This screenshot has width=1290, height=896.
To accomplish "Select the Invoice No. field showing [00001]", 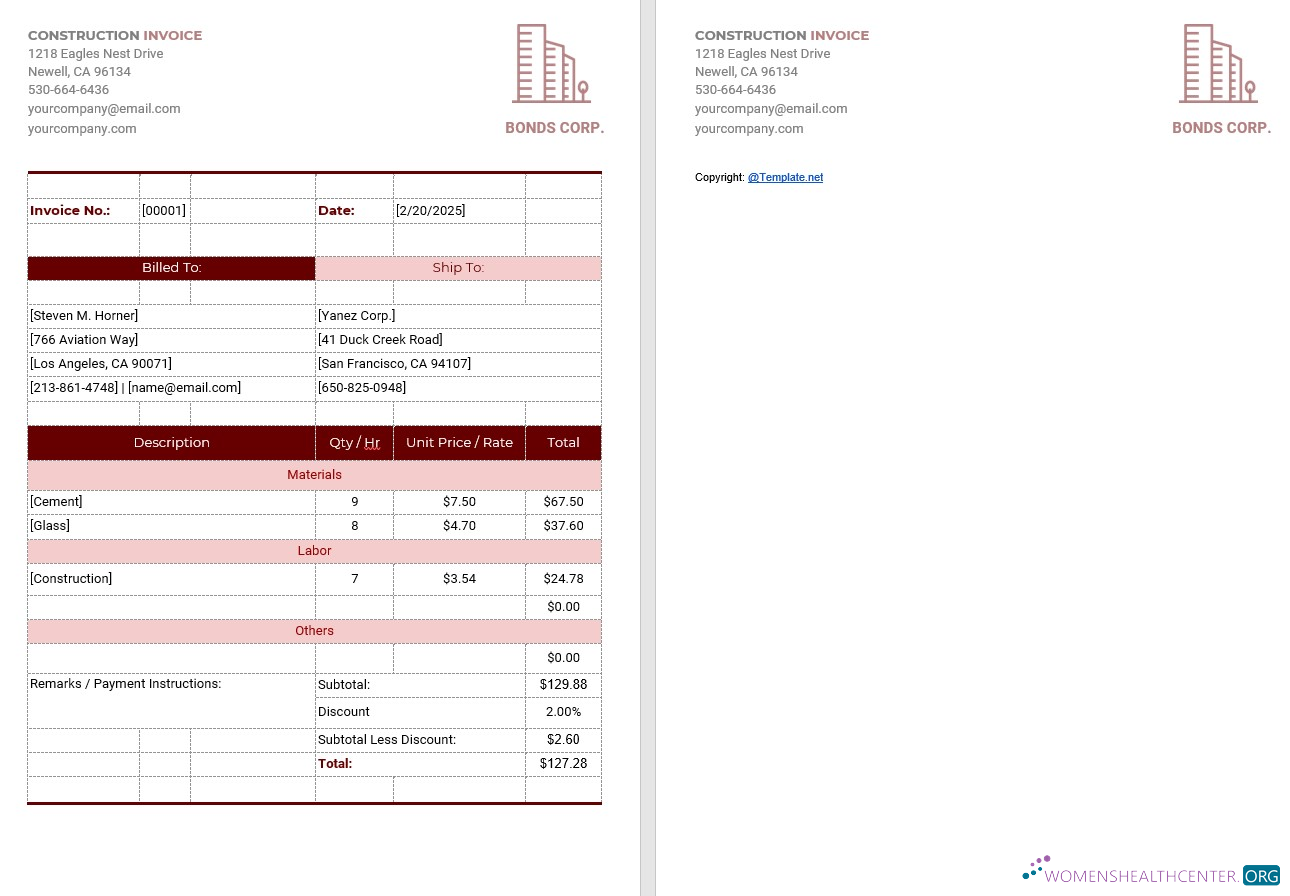I will tap(163, 210).
